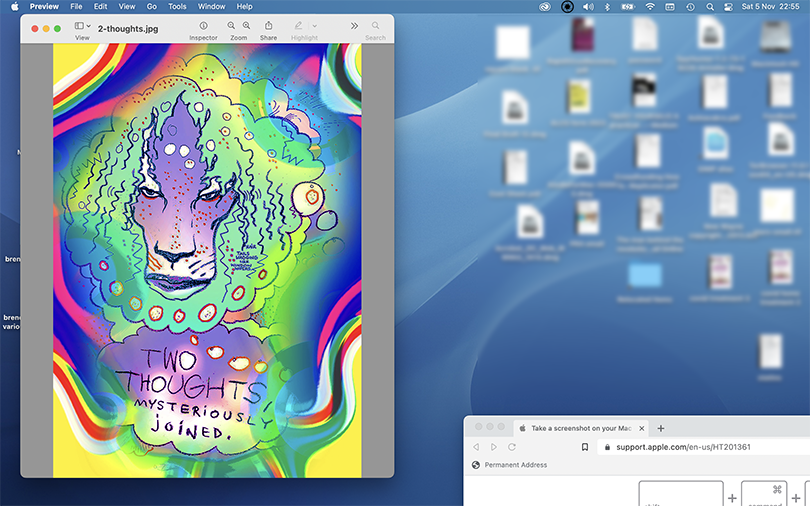Toggle the sidebar View icon
The height and width of the screenshot is (506, 810).
click(79, 25)
